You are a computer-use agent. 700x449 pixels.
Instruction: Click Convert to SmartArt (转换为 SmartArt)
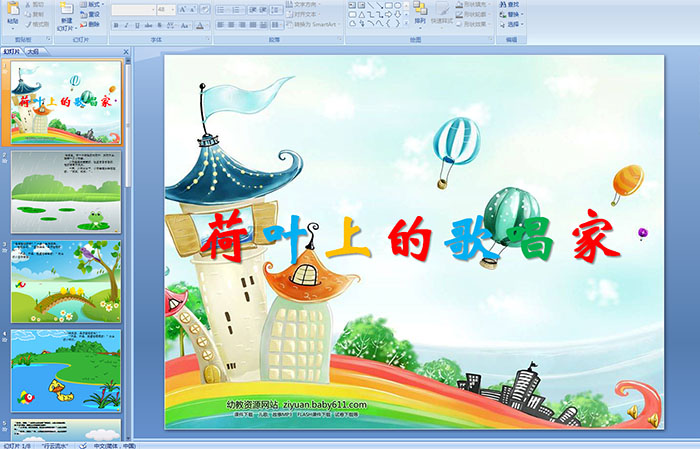pyautogui.click(x=313, y=24)
